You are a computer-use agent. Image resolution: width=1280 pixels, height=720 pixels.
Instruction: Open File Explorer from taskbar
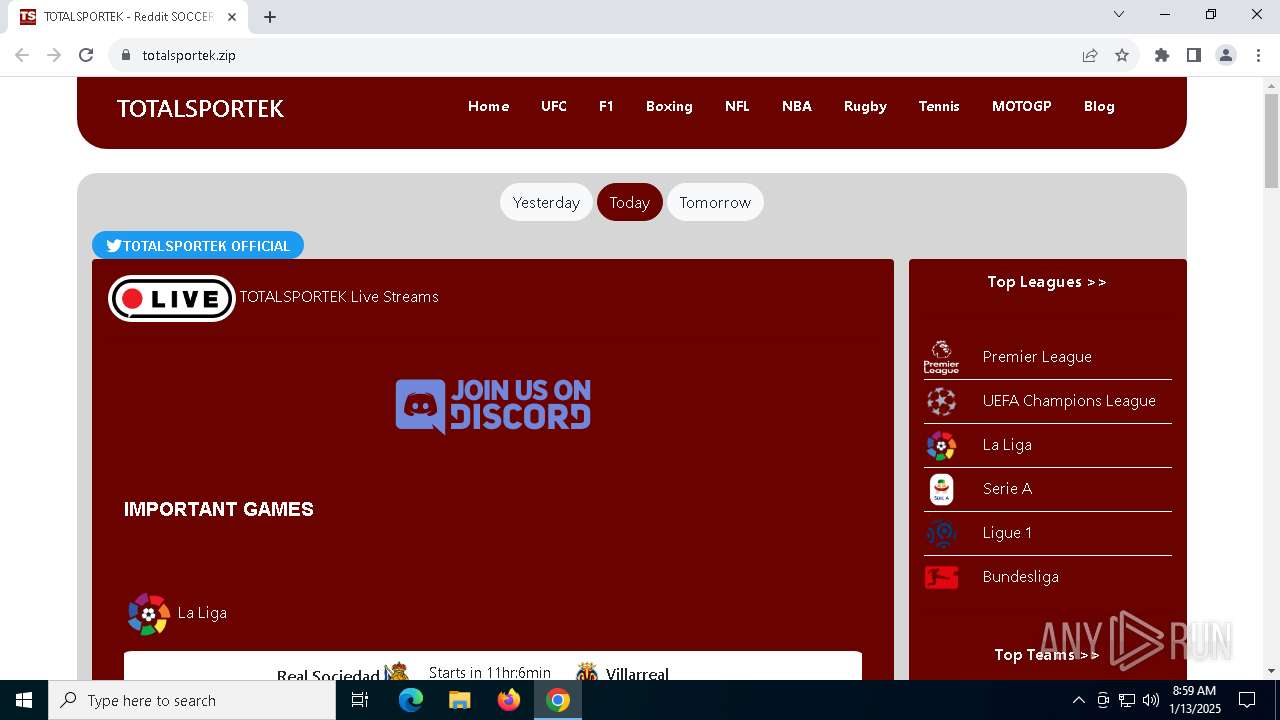[x=459, y=700]
